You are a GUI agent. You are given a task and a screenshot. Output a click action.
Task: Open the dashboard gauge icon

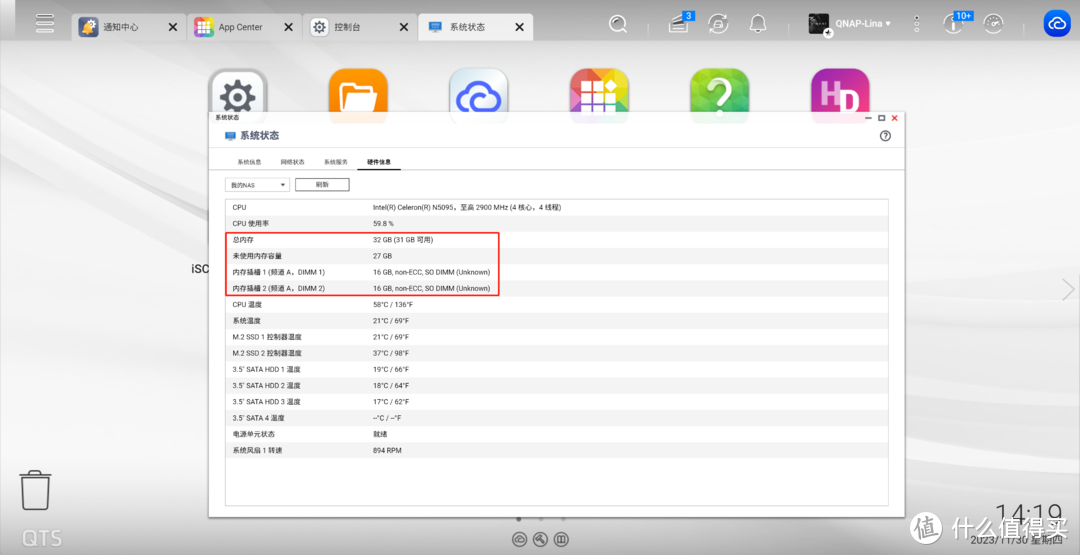pos(994,23)
